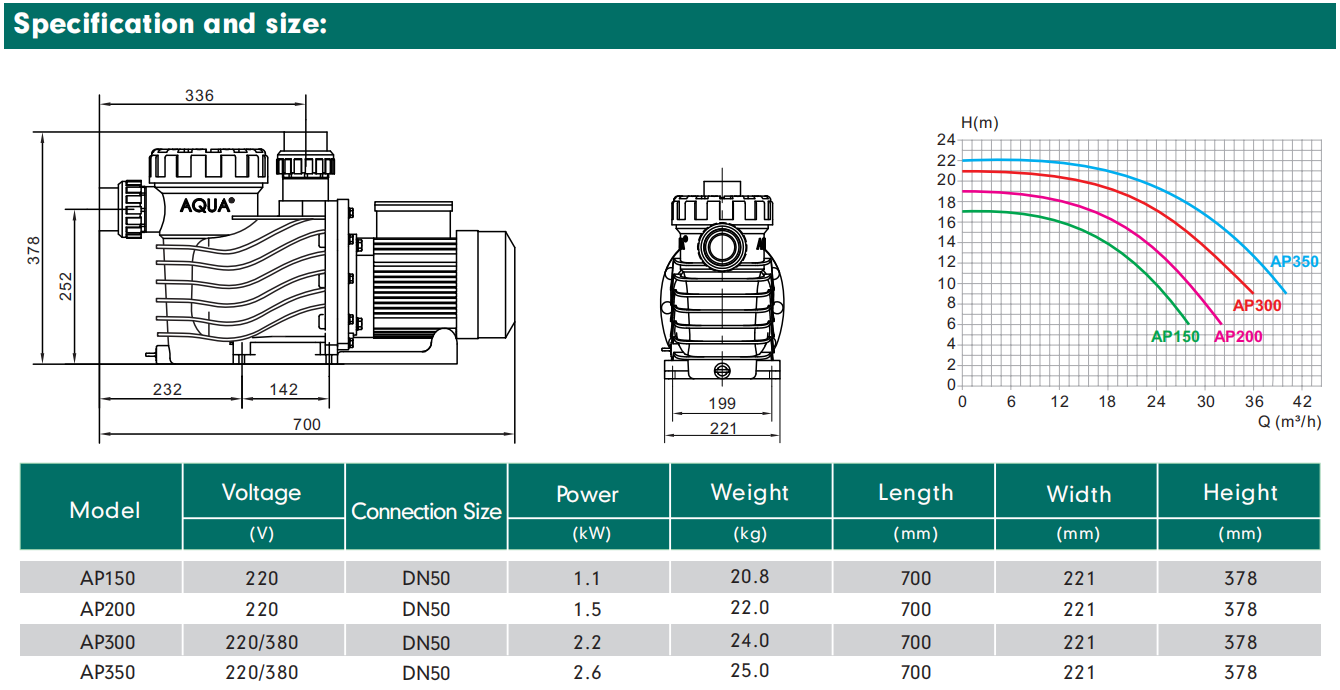Click the 25.0 weight cell
1340x690 pixels.
coord(750,670)
